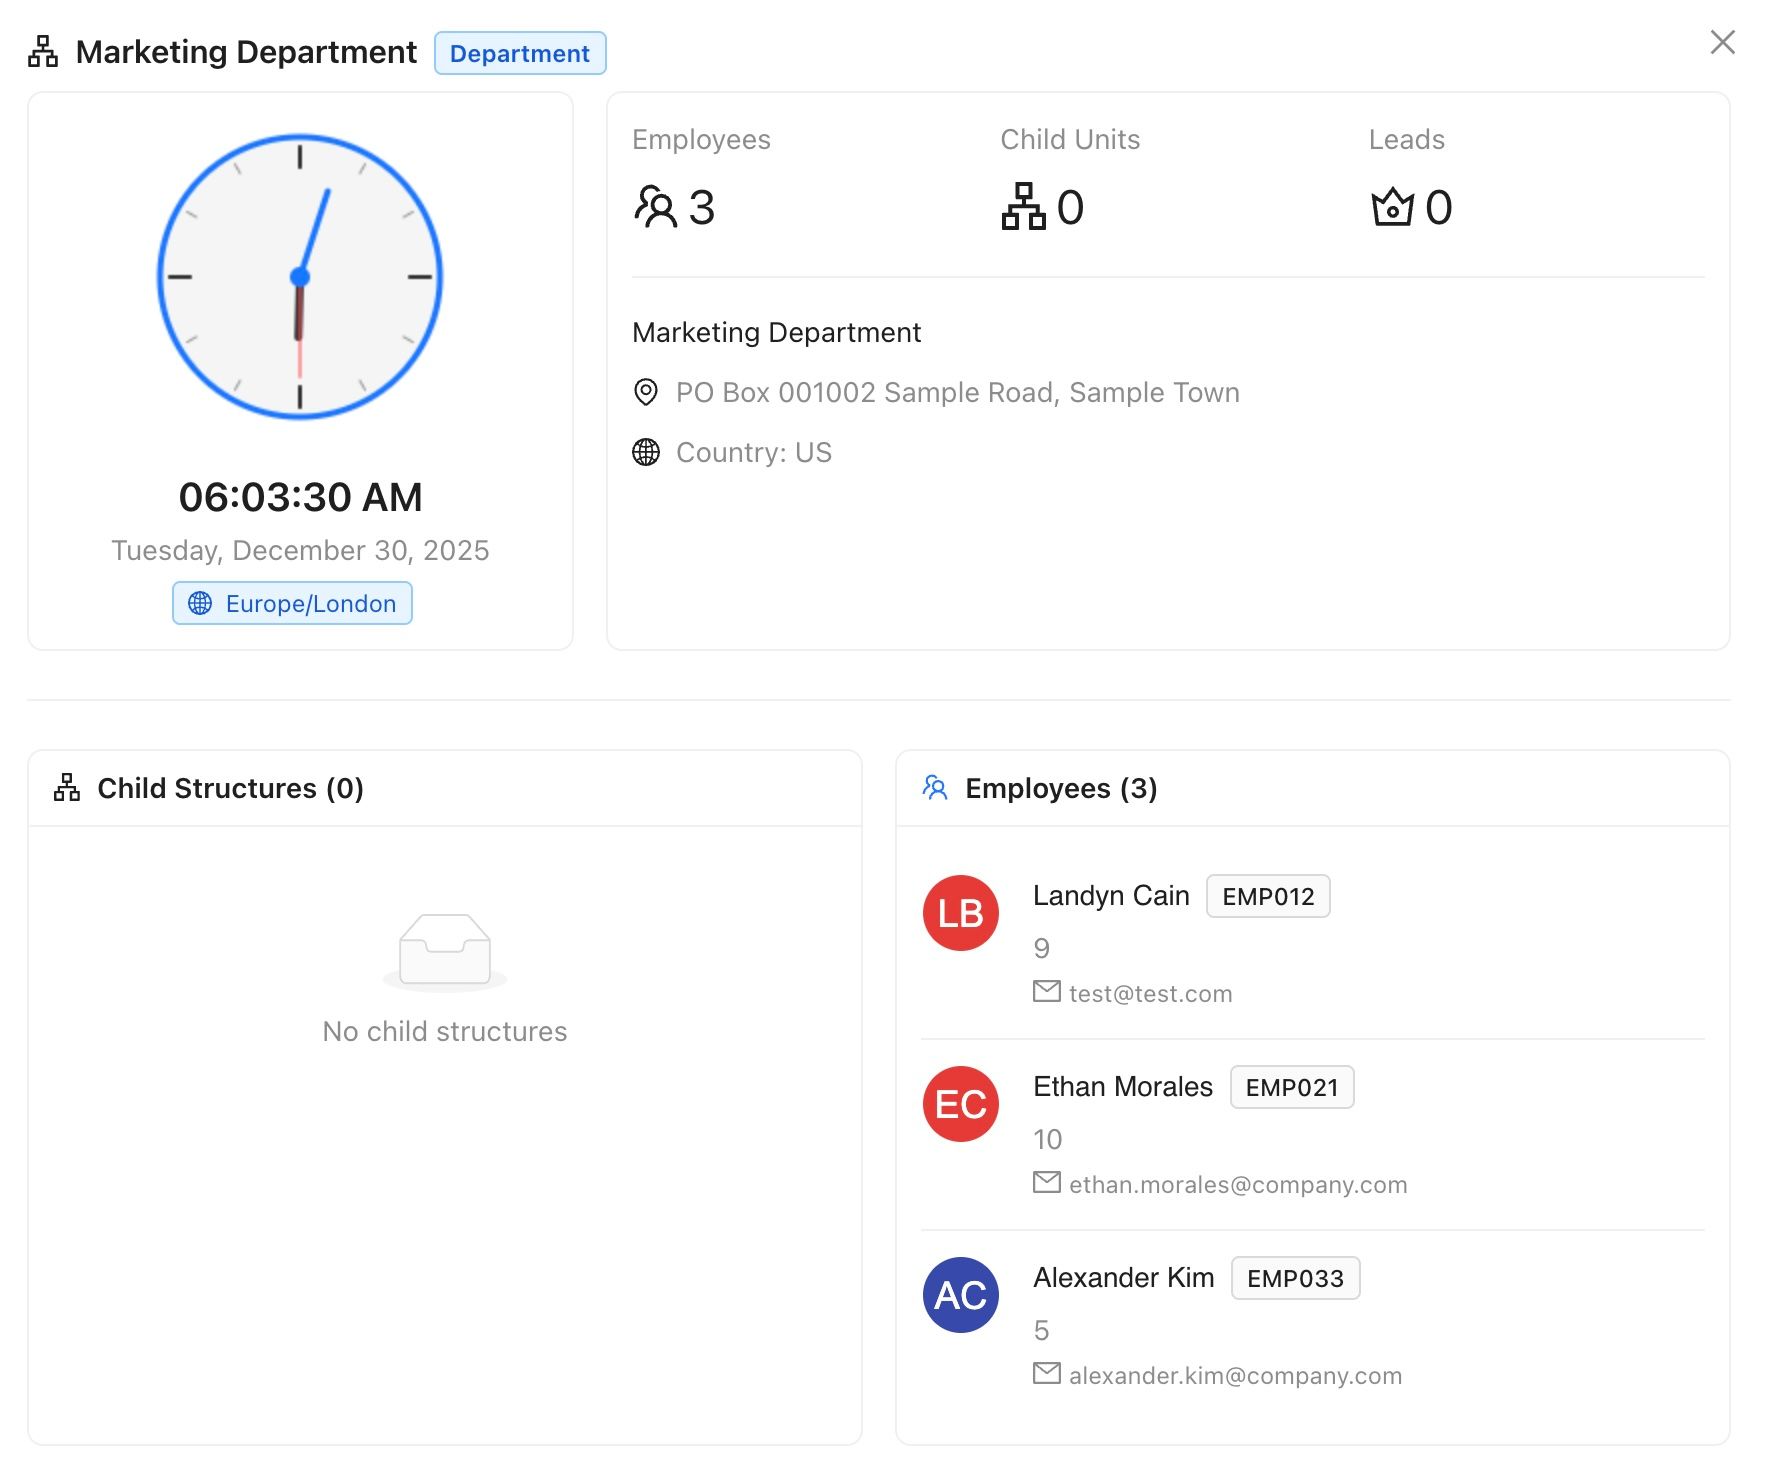Image resolution: width=1768 pixels, height=1476 pixels.
Task: Click the Child Structures header icon
Action: [x=67, y=788]
